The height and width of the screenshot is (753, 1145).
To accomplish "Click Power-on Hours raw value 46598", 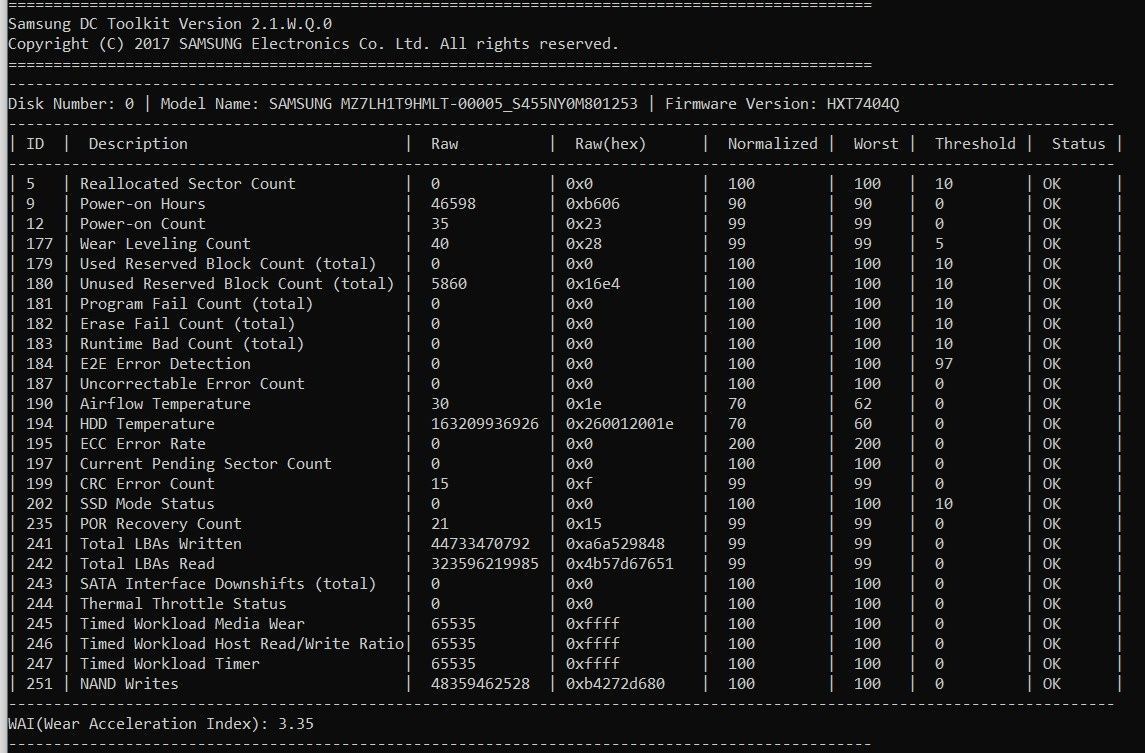I will 453,204.
